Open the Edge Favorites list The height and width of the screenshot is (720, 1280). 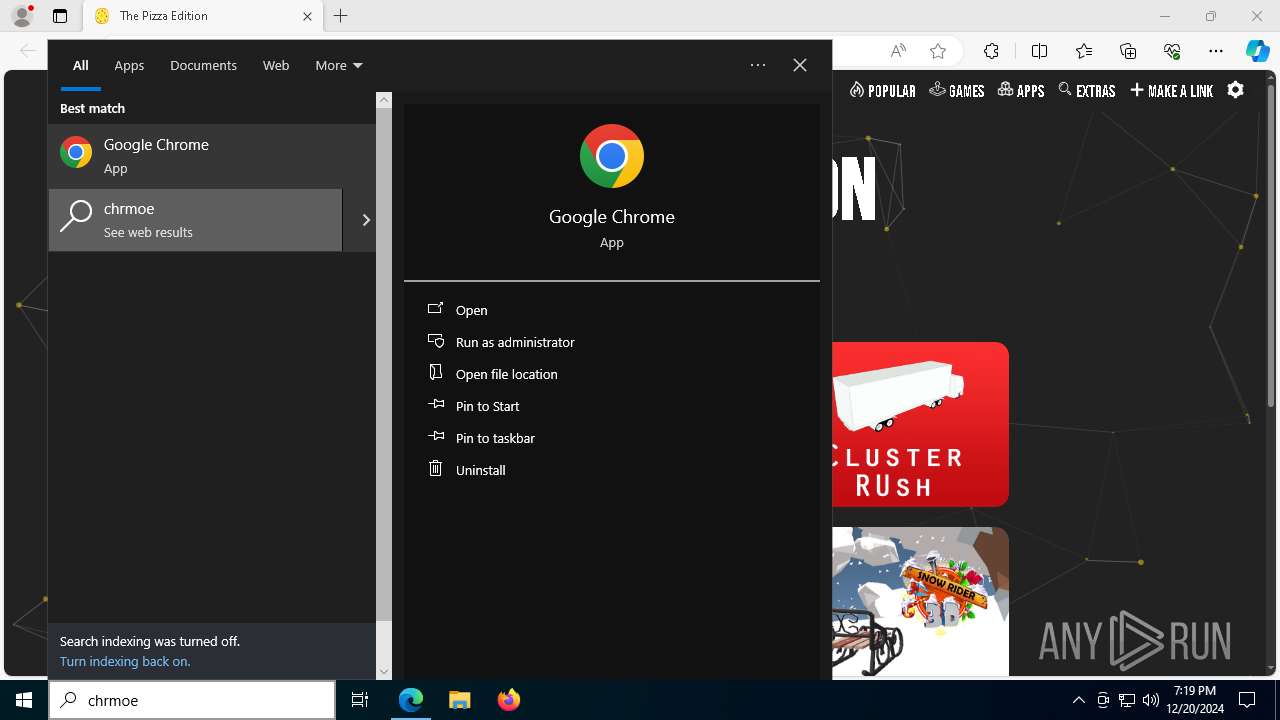pos(1084,51)
